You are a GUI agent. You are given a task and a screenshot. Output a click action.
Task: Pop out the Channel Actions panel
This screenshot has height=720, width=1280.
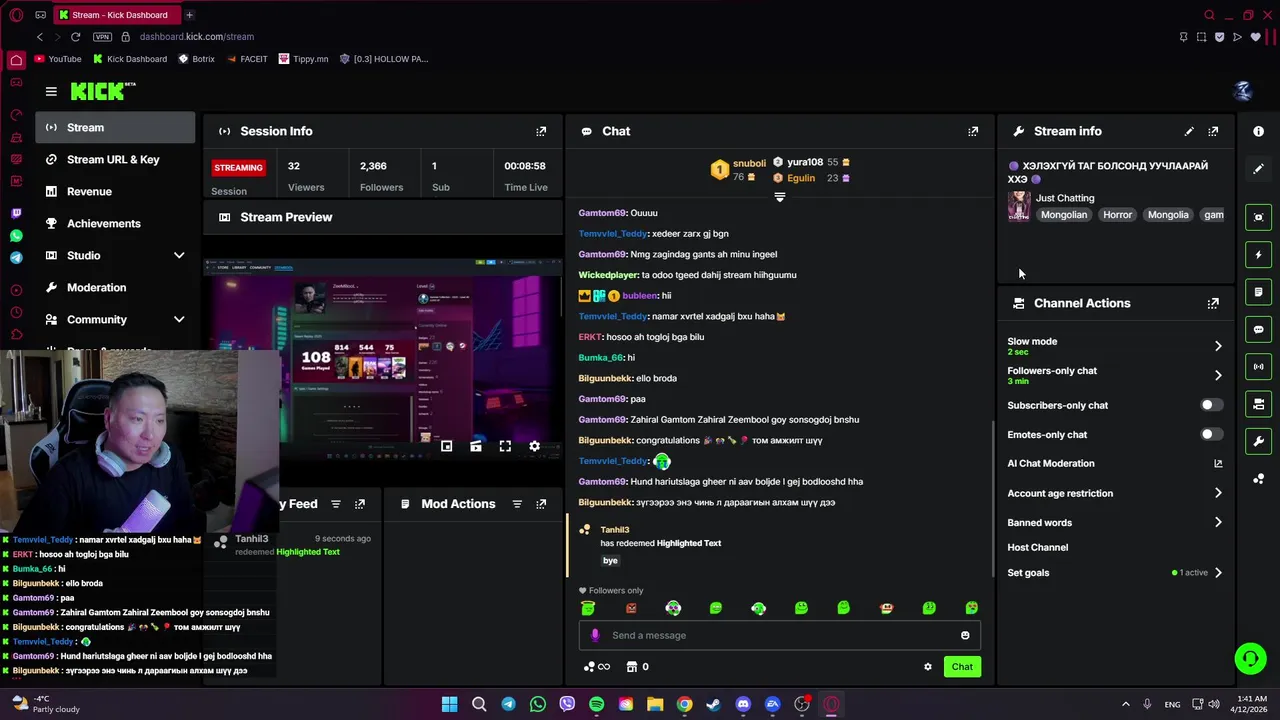click(1213, 303)
